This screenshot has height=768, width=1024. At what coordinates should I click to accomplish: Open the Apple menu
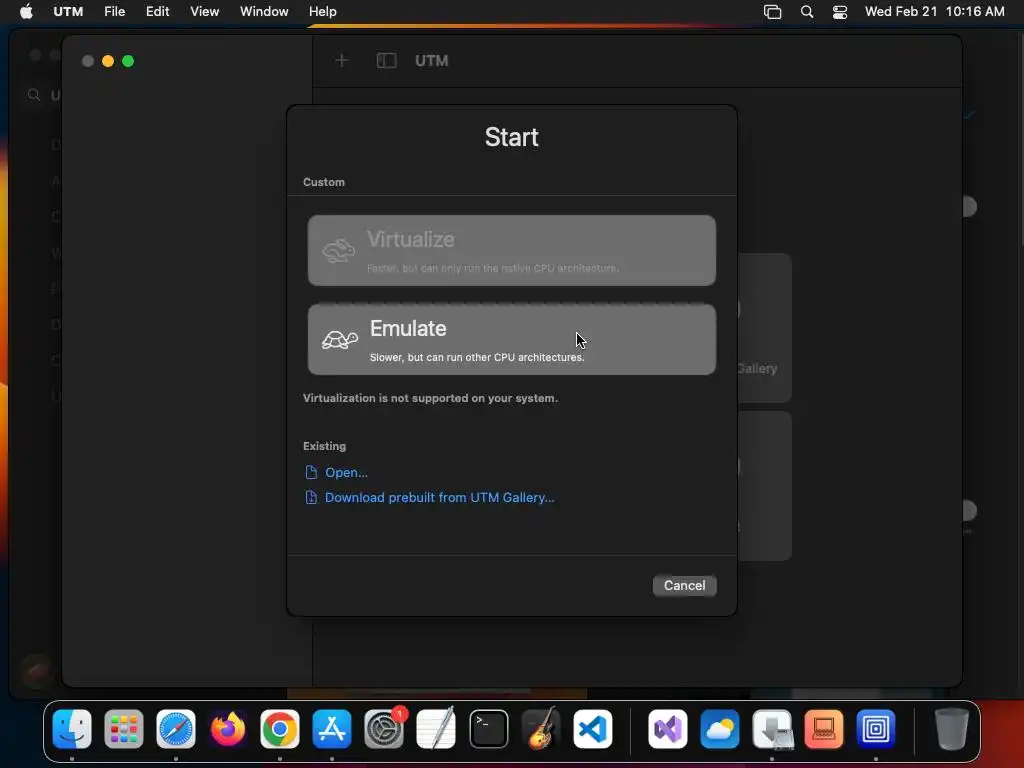click(26, 12)
